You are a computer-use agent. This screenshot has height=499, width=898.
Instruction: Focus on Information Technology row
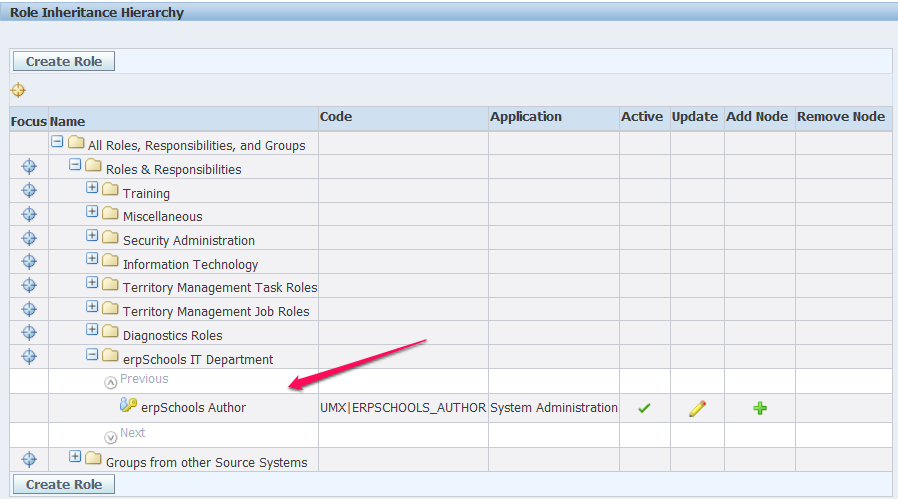tap(29, 262)
